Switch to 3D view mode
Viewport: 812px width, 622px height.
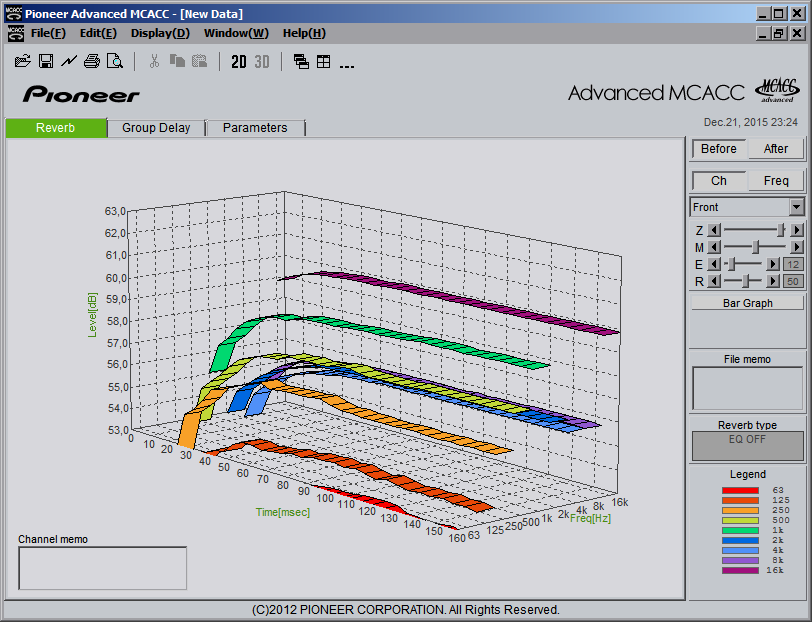click(262, 62)
